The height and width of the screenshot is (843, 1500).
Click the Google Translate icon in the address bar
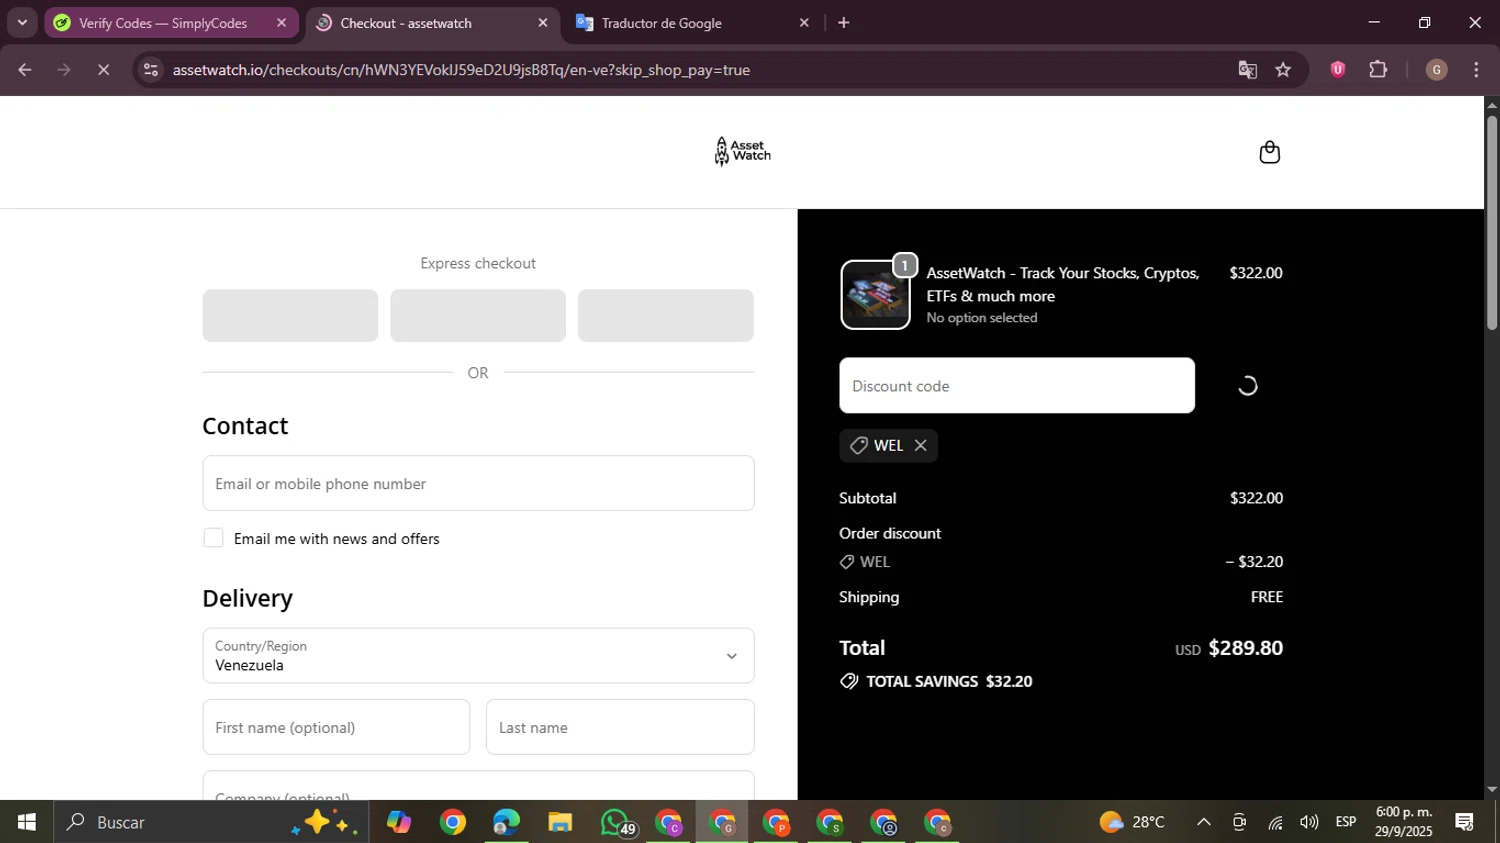tap(1247, 70)
